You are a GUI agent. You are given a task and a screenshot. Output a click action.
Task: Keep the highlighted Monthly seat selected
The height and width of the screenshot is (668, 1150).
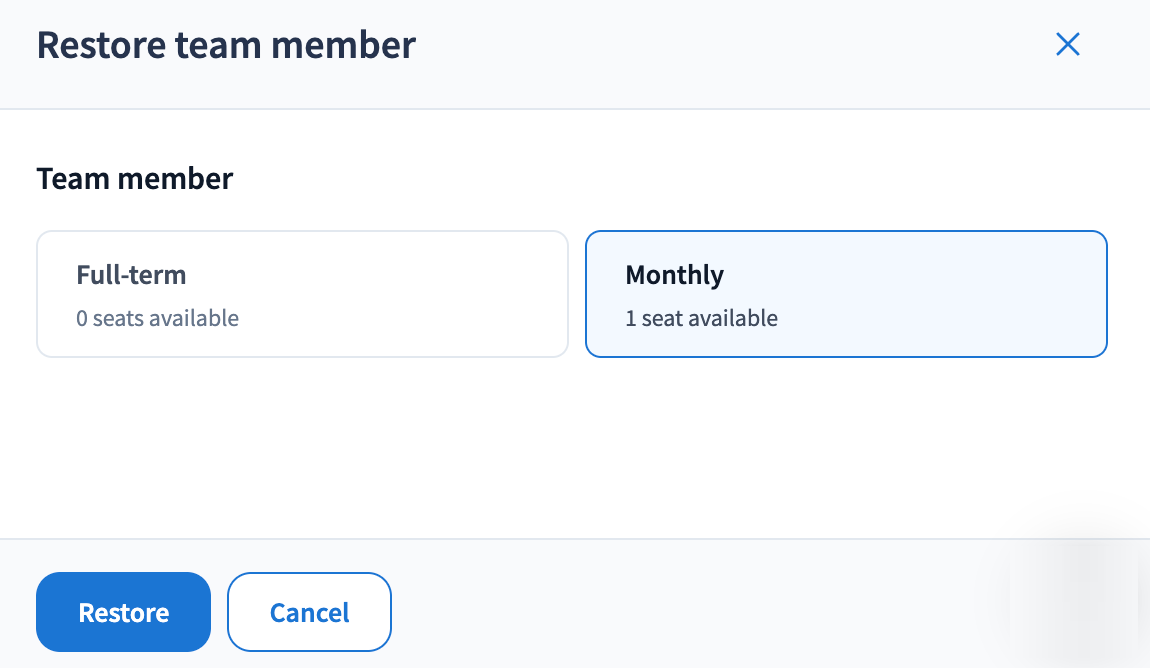point(846,294)
